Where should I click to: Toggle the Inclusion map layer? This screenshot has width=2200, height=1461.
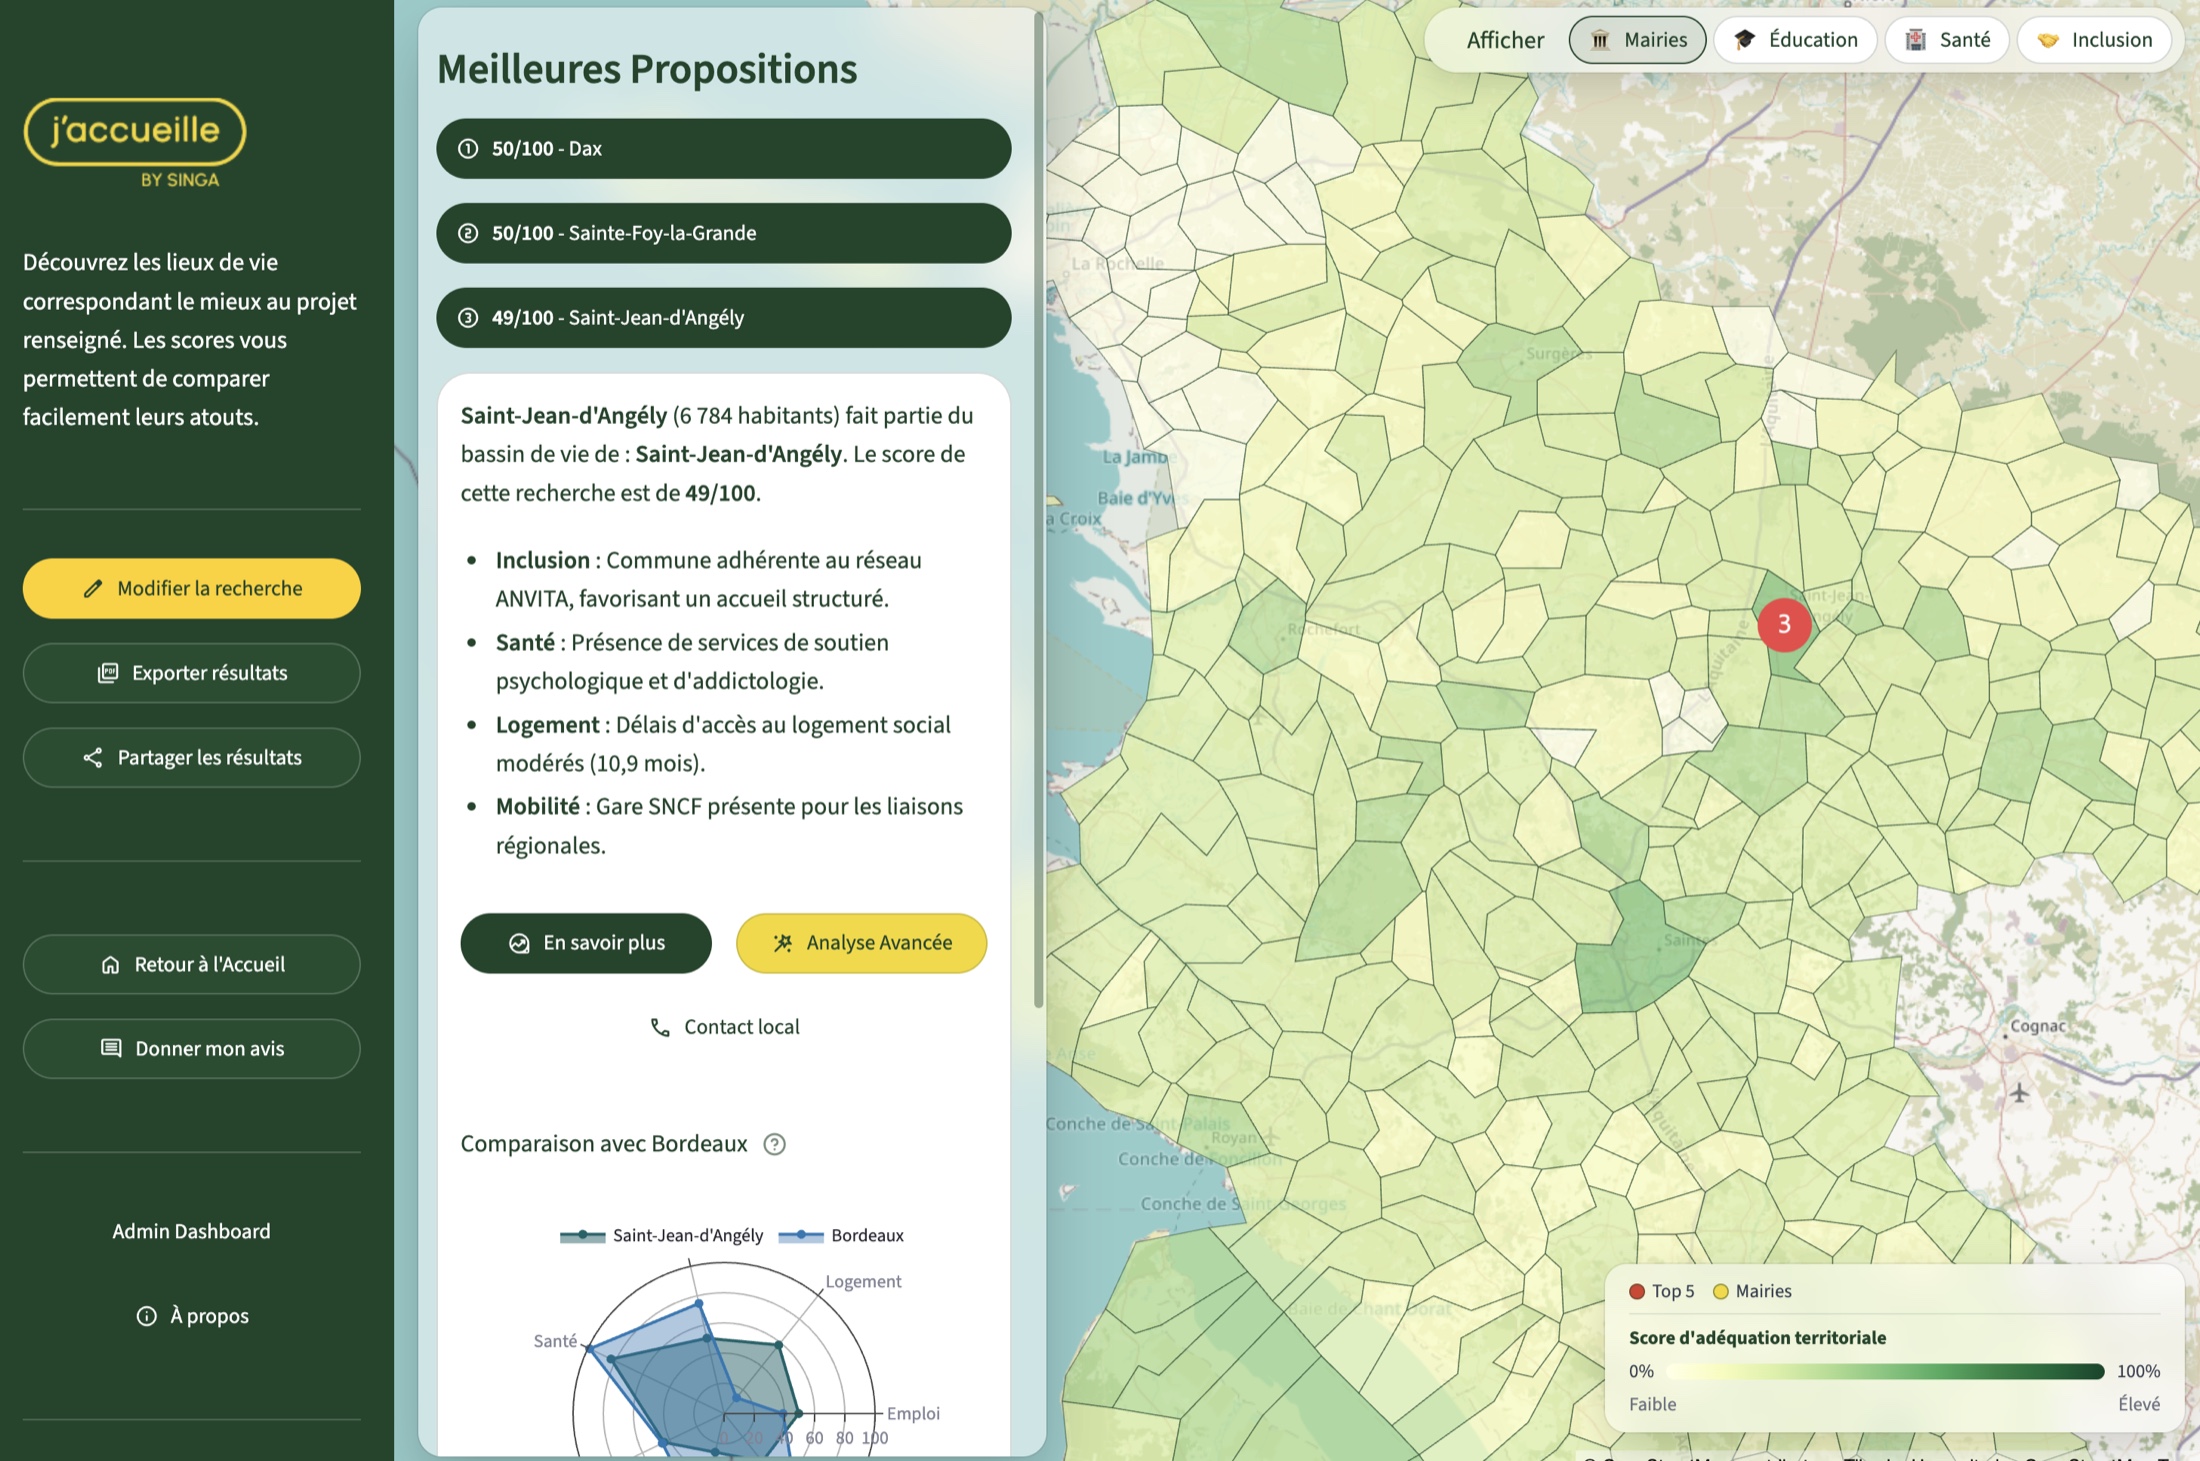[x=2094, y=40]
